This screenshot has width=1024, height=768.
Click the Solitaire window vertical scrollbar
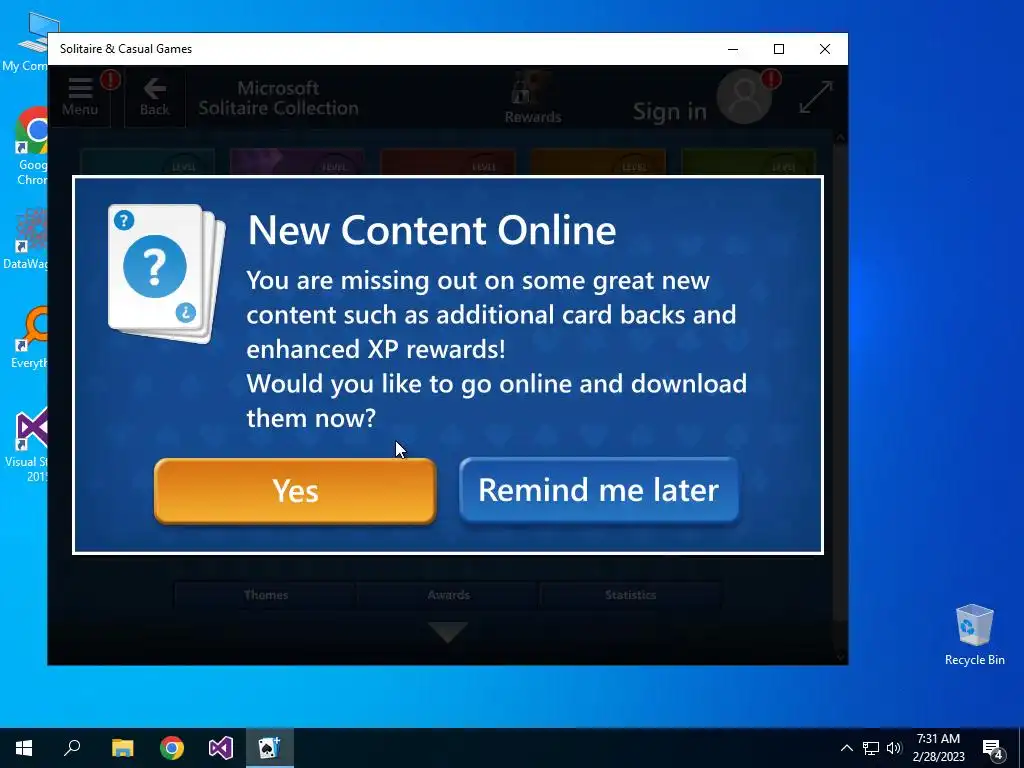(x=840, y=397)
